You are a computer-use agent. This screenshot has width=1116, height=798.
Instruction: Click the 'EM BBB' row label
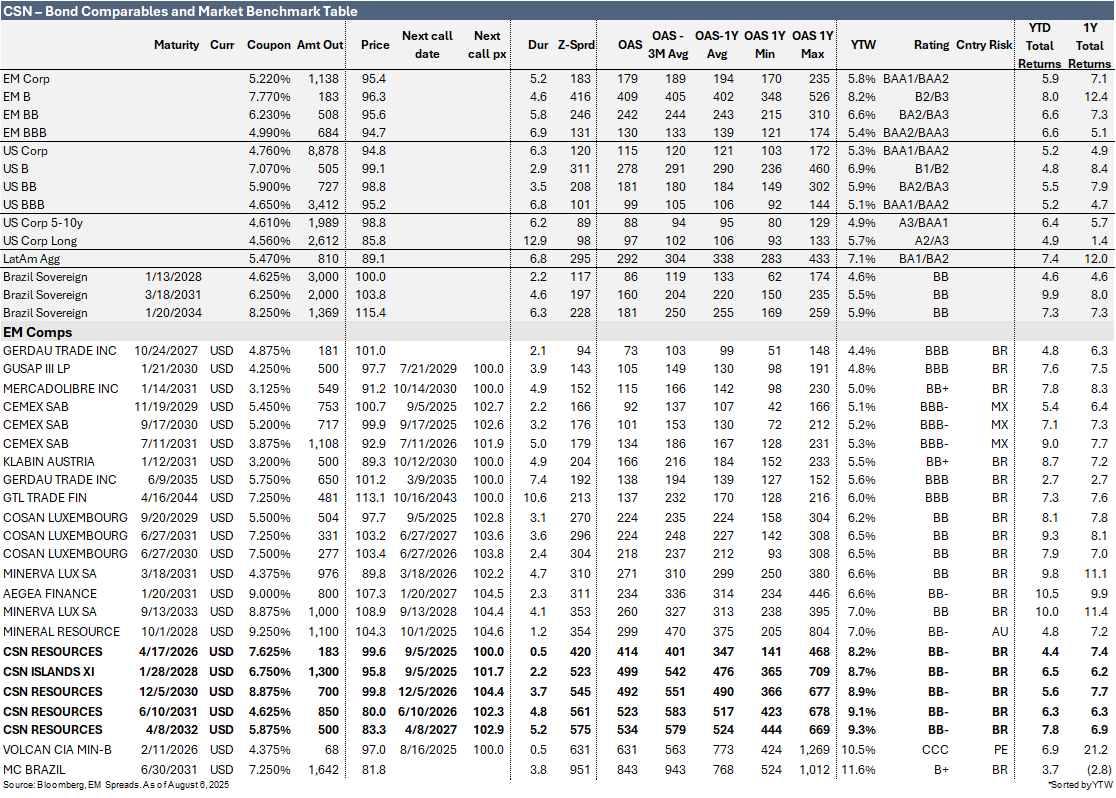tap(25, 132)
